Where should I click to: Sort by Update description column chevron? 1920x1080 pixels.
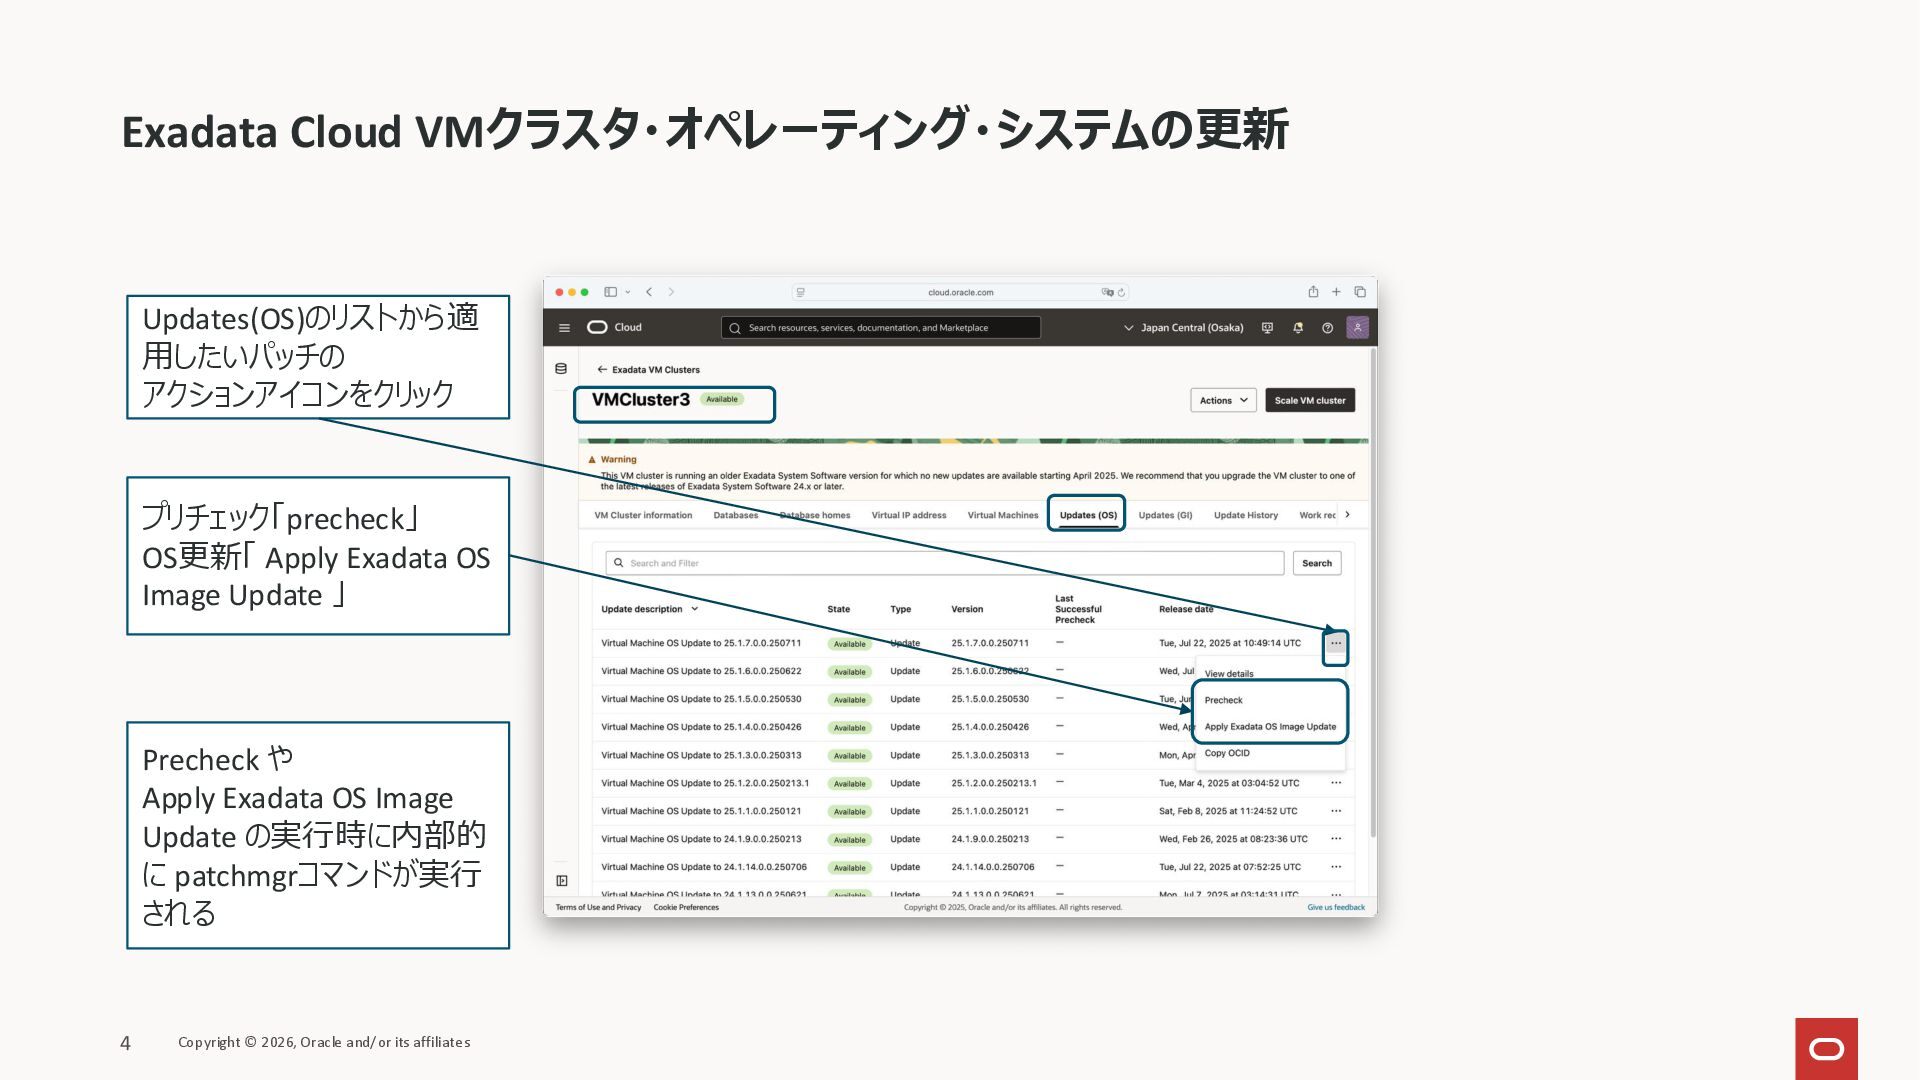point(695,609)
